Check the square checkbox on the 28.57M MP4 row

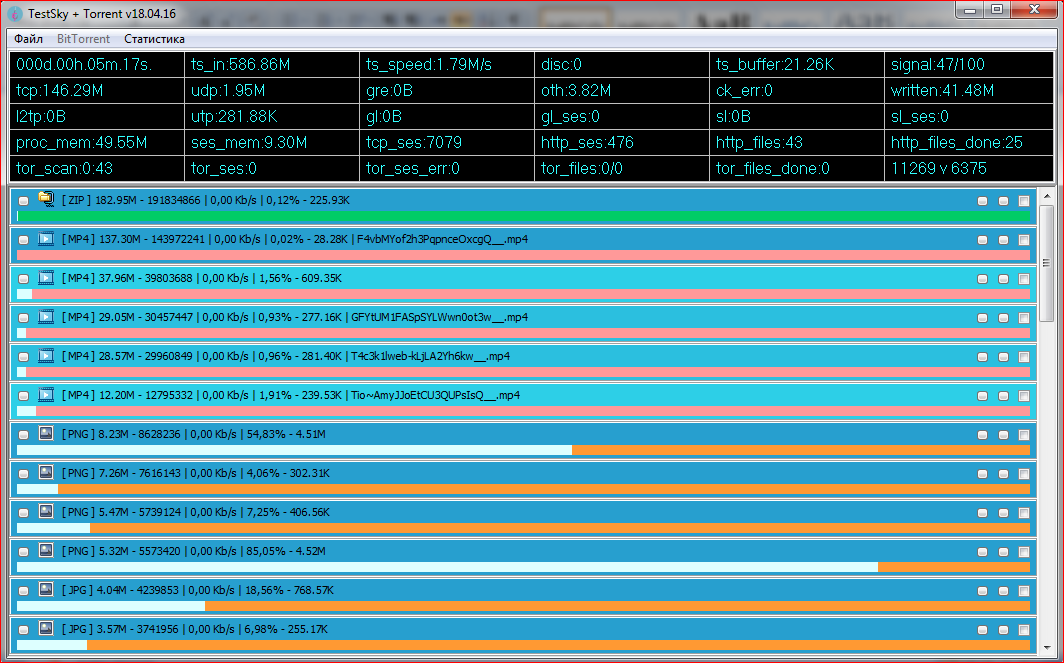pyautogui.click(x=1023, y=357)
